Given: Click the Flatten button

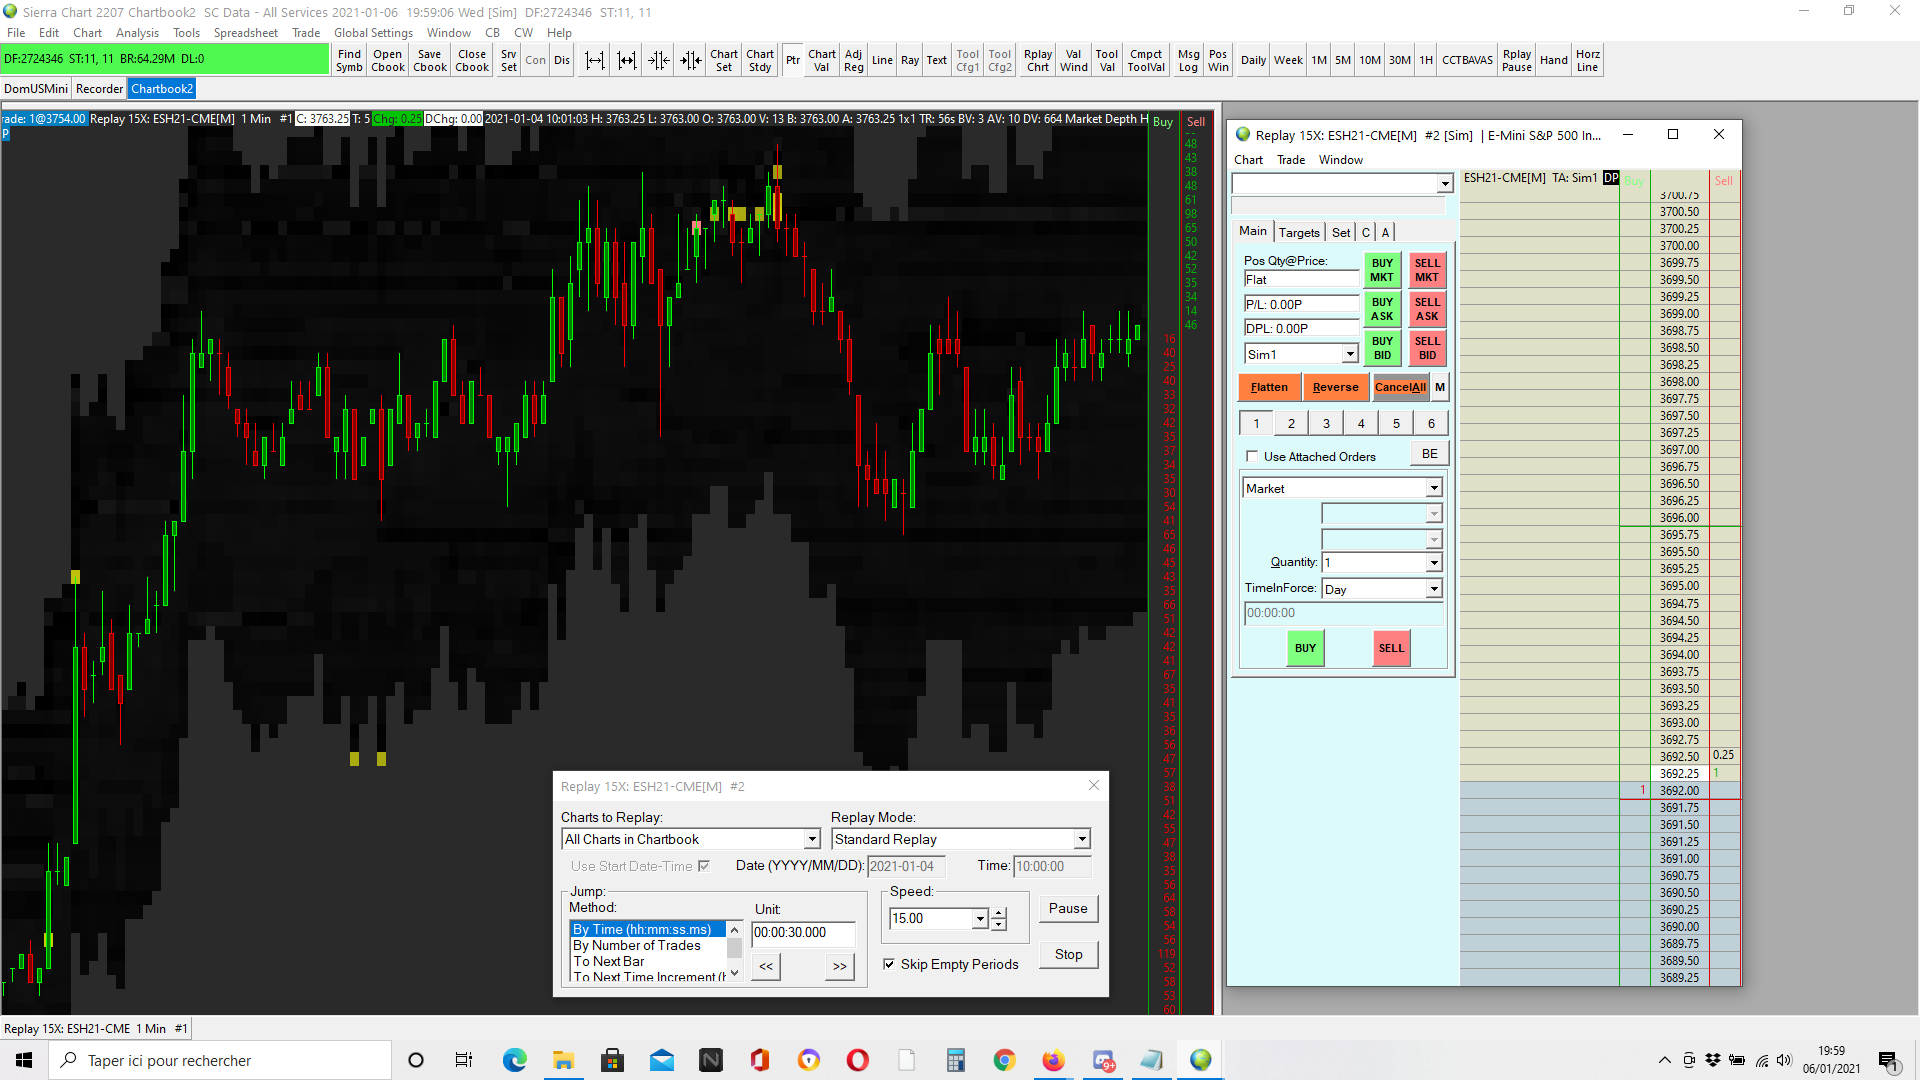Looking at the screenshot, I should (x=1269, y=387).
